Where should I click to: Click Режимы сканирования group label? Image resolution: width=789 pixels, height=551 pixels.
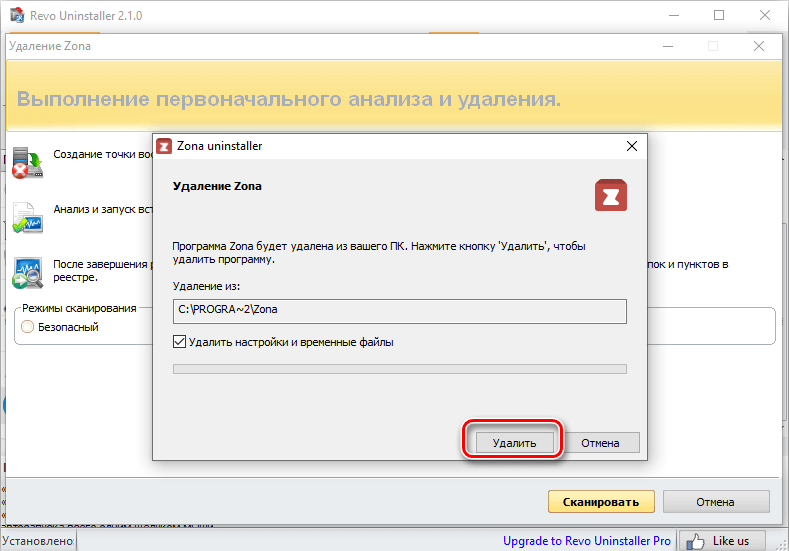pos(79,308)
